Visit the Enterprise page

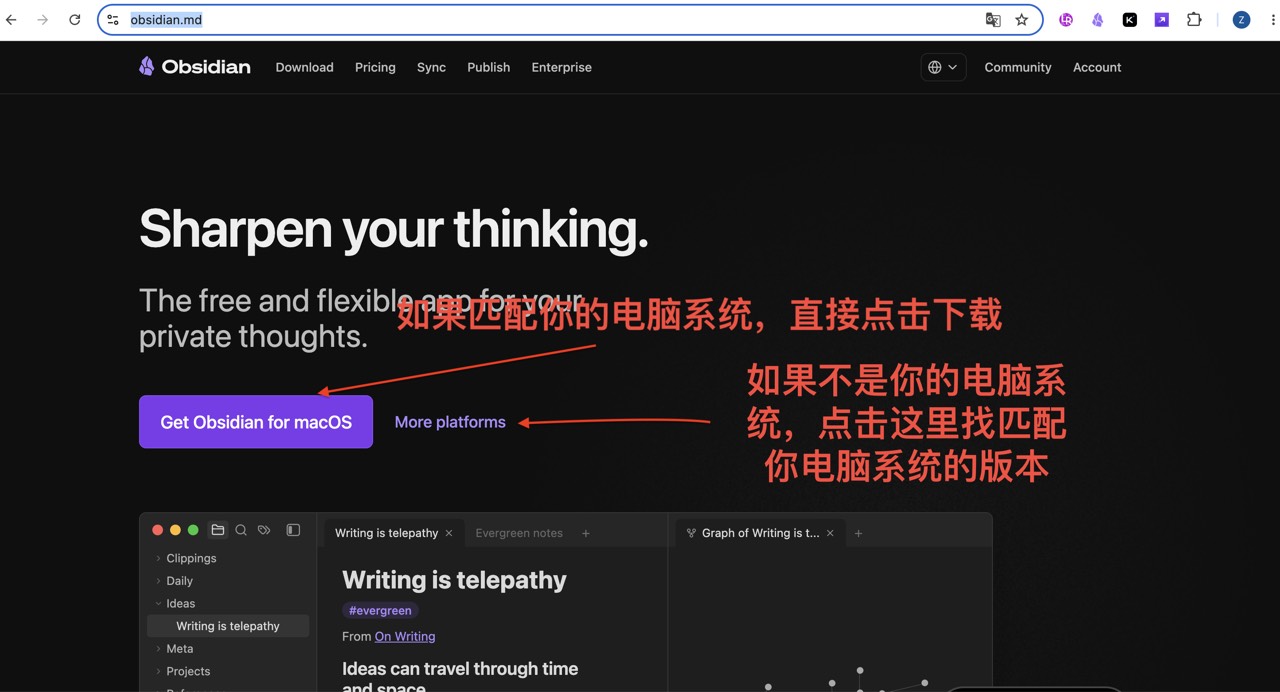562,67
